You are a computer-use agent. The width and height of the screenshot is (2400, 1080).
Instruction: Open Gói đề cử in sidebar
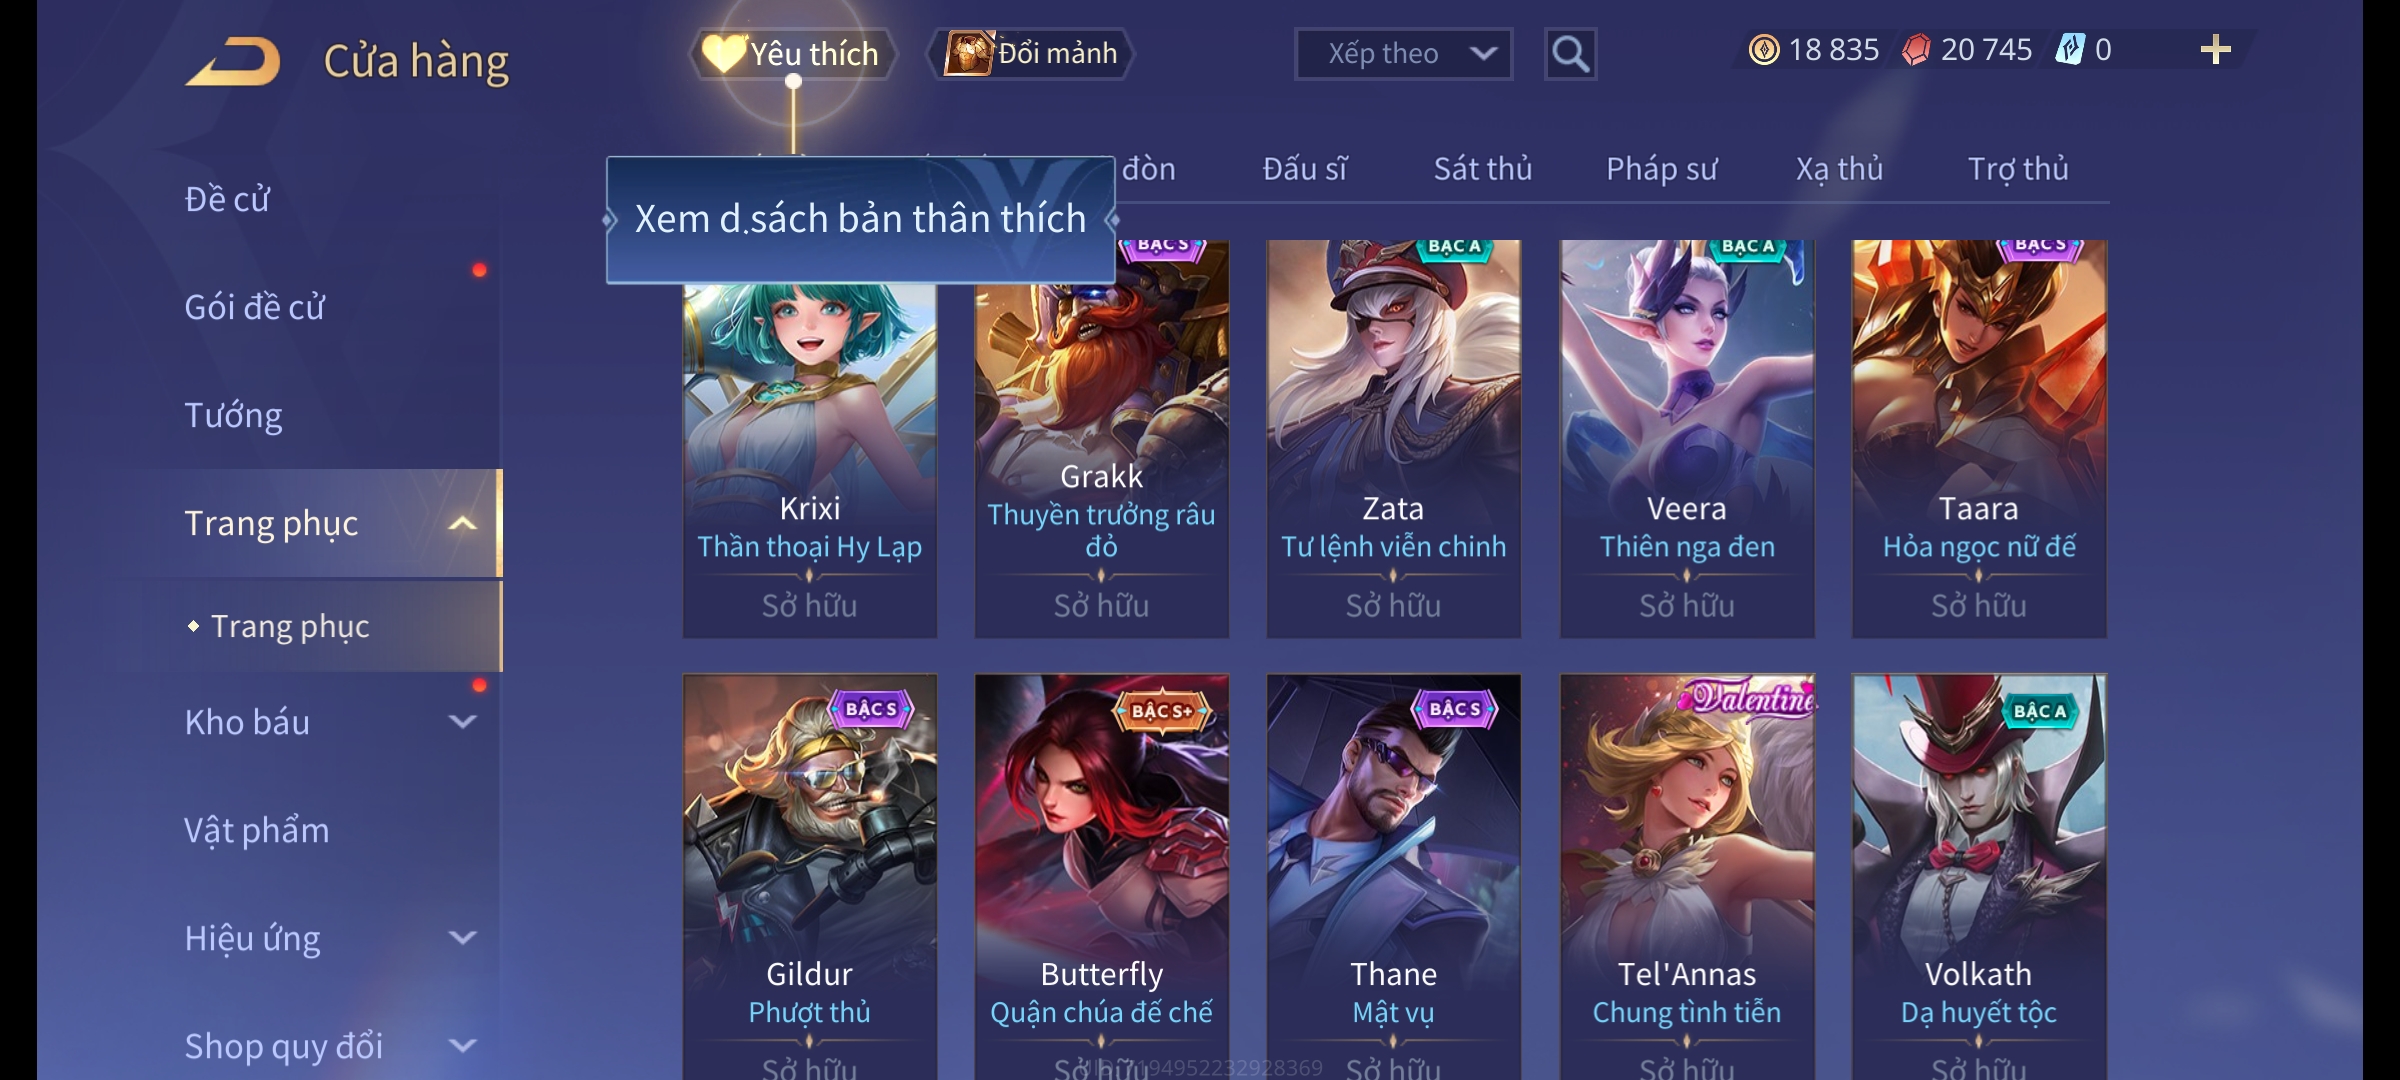[x=254, y=307]
